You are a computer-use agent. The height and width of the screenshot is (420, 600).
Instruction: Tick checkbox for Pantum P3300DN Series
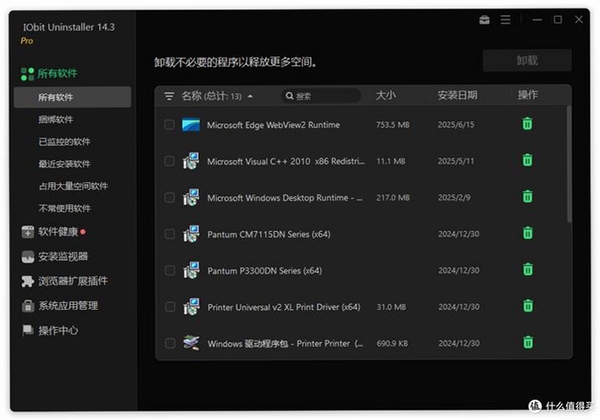coord(170,270)
